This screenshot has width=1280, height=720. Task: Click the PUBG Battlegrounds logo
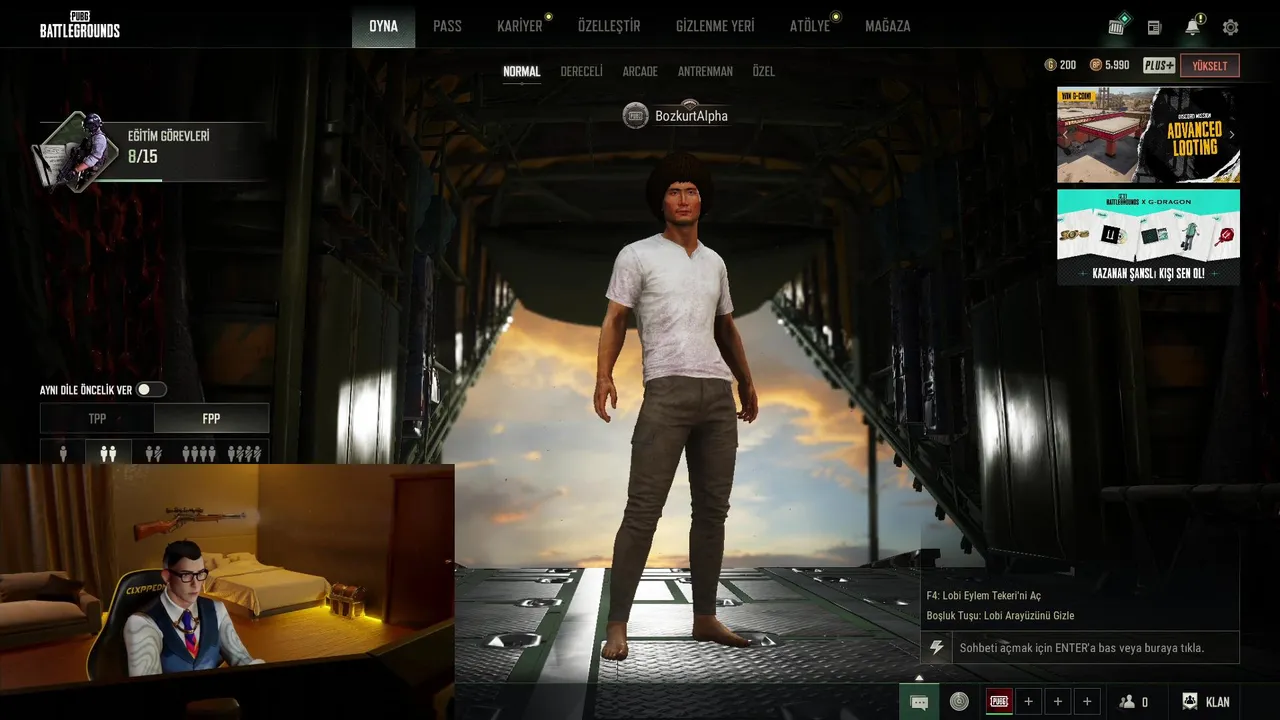[x=79, y=24]
